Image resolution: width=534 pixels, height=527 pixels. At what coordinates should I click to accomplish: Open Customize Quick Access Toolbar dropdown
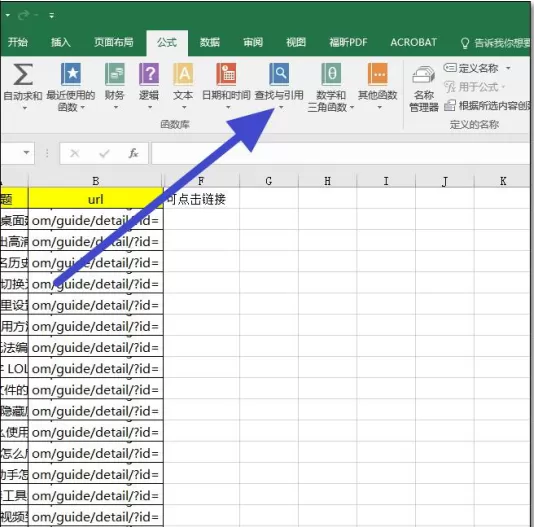(x=52, y=15)
